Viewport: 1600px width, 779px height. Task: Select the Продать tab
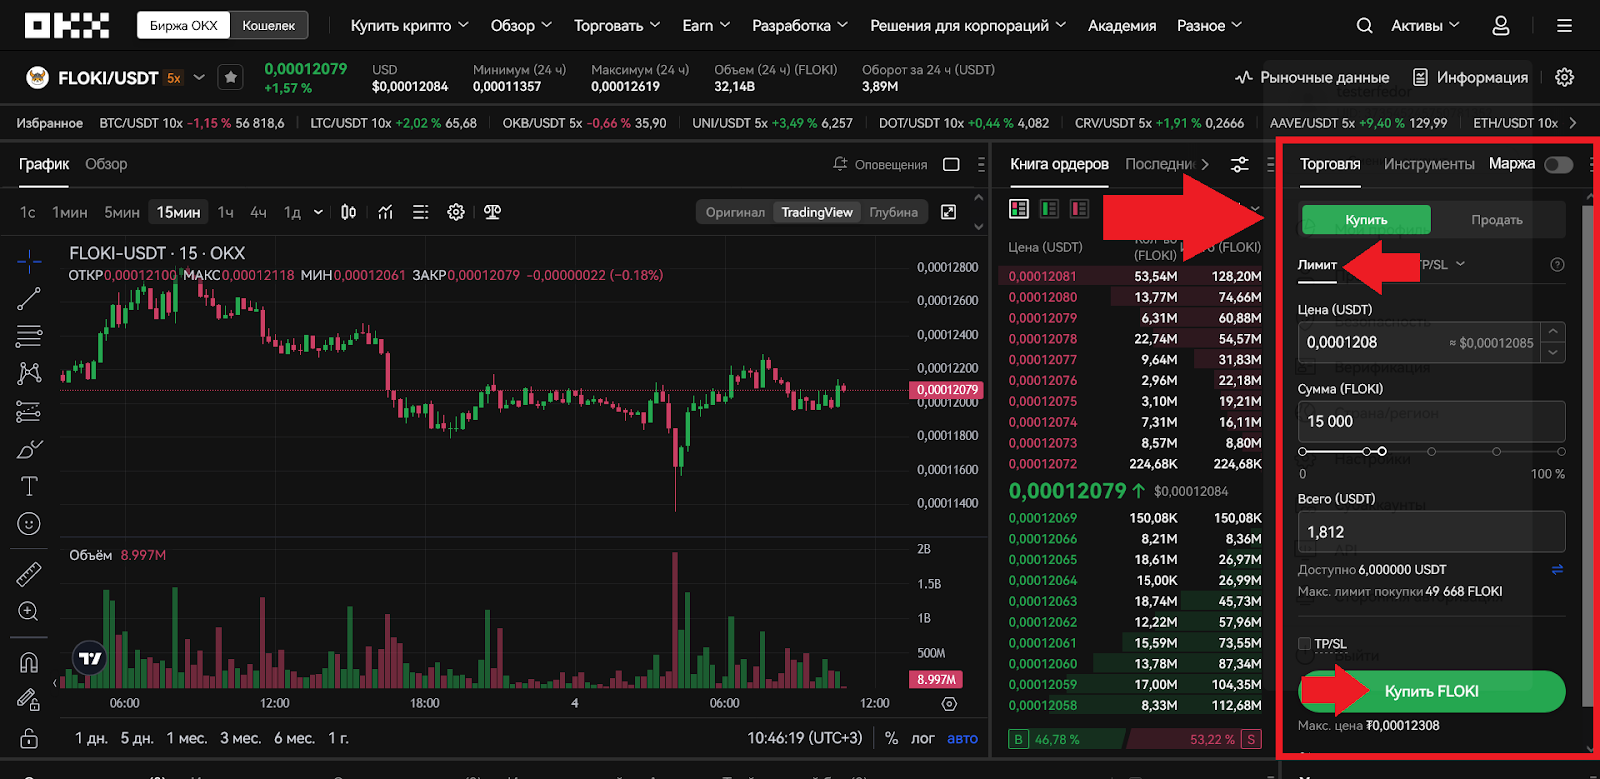(1497, 220)
